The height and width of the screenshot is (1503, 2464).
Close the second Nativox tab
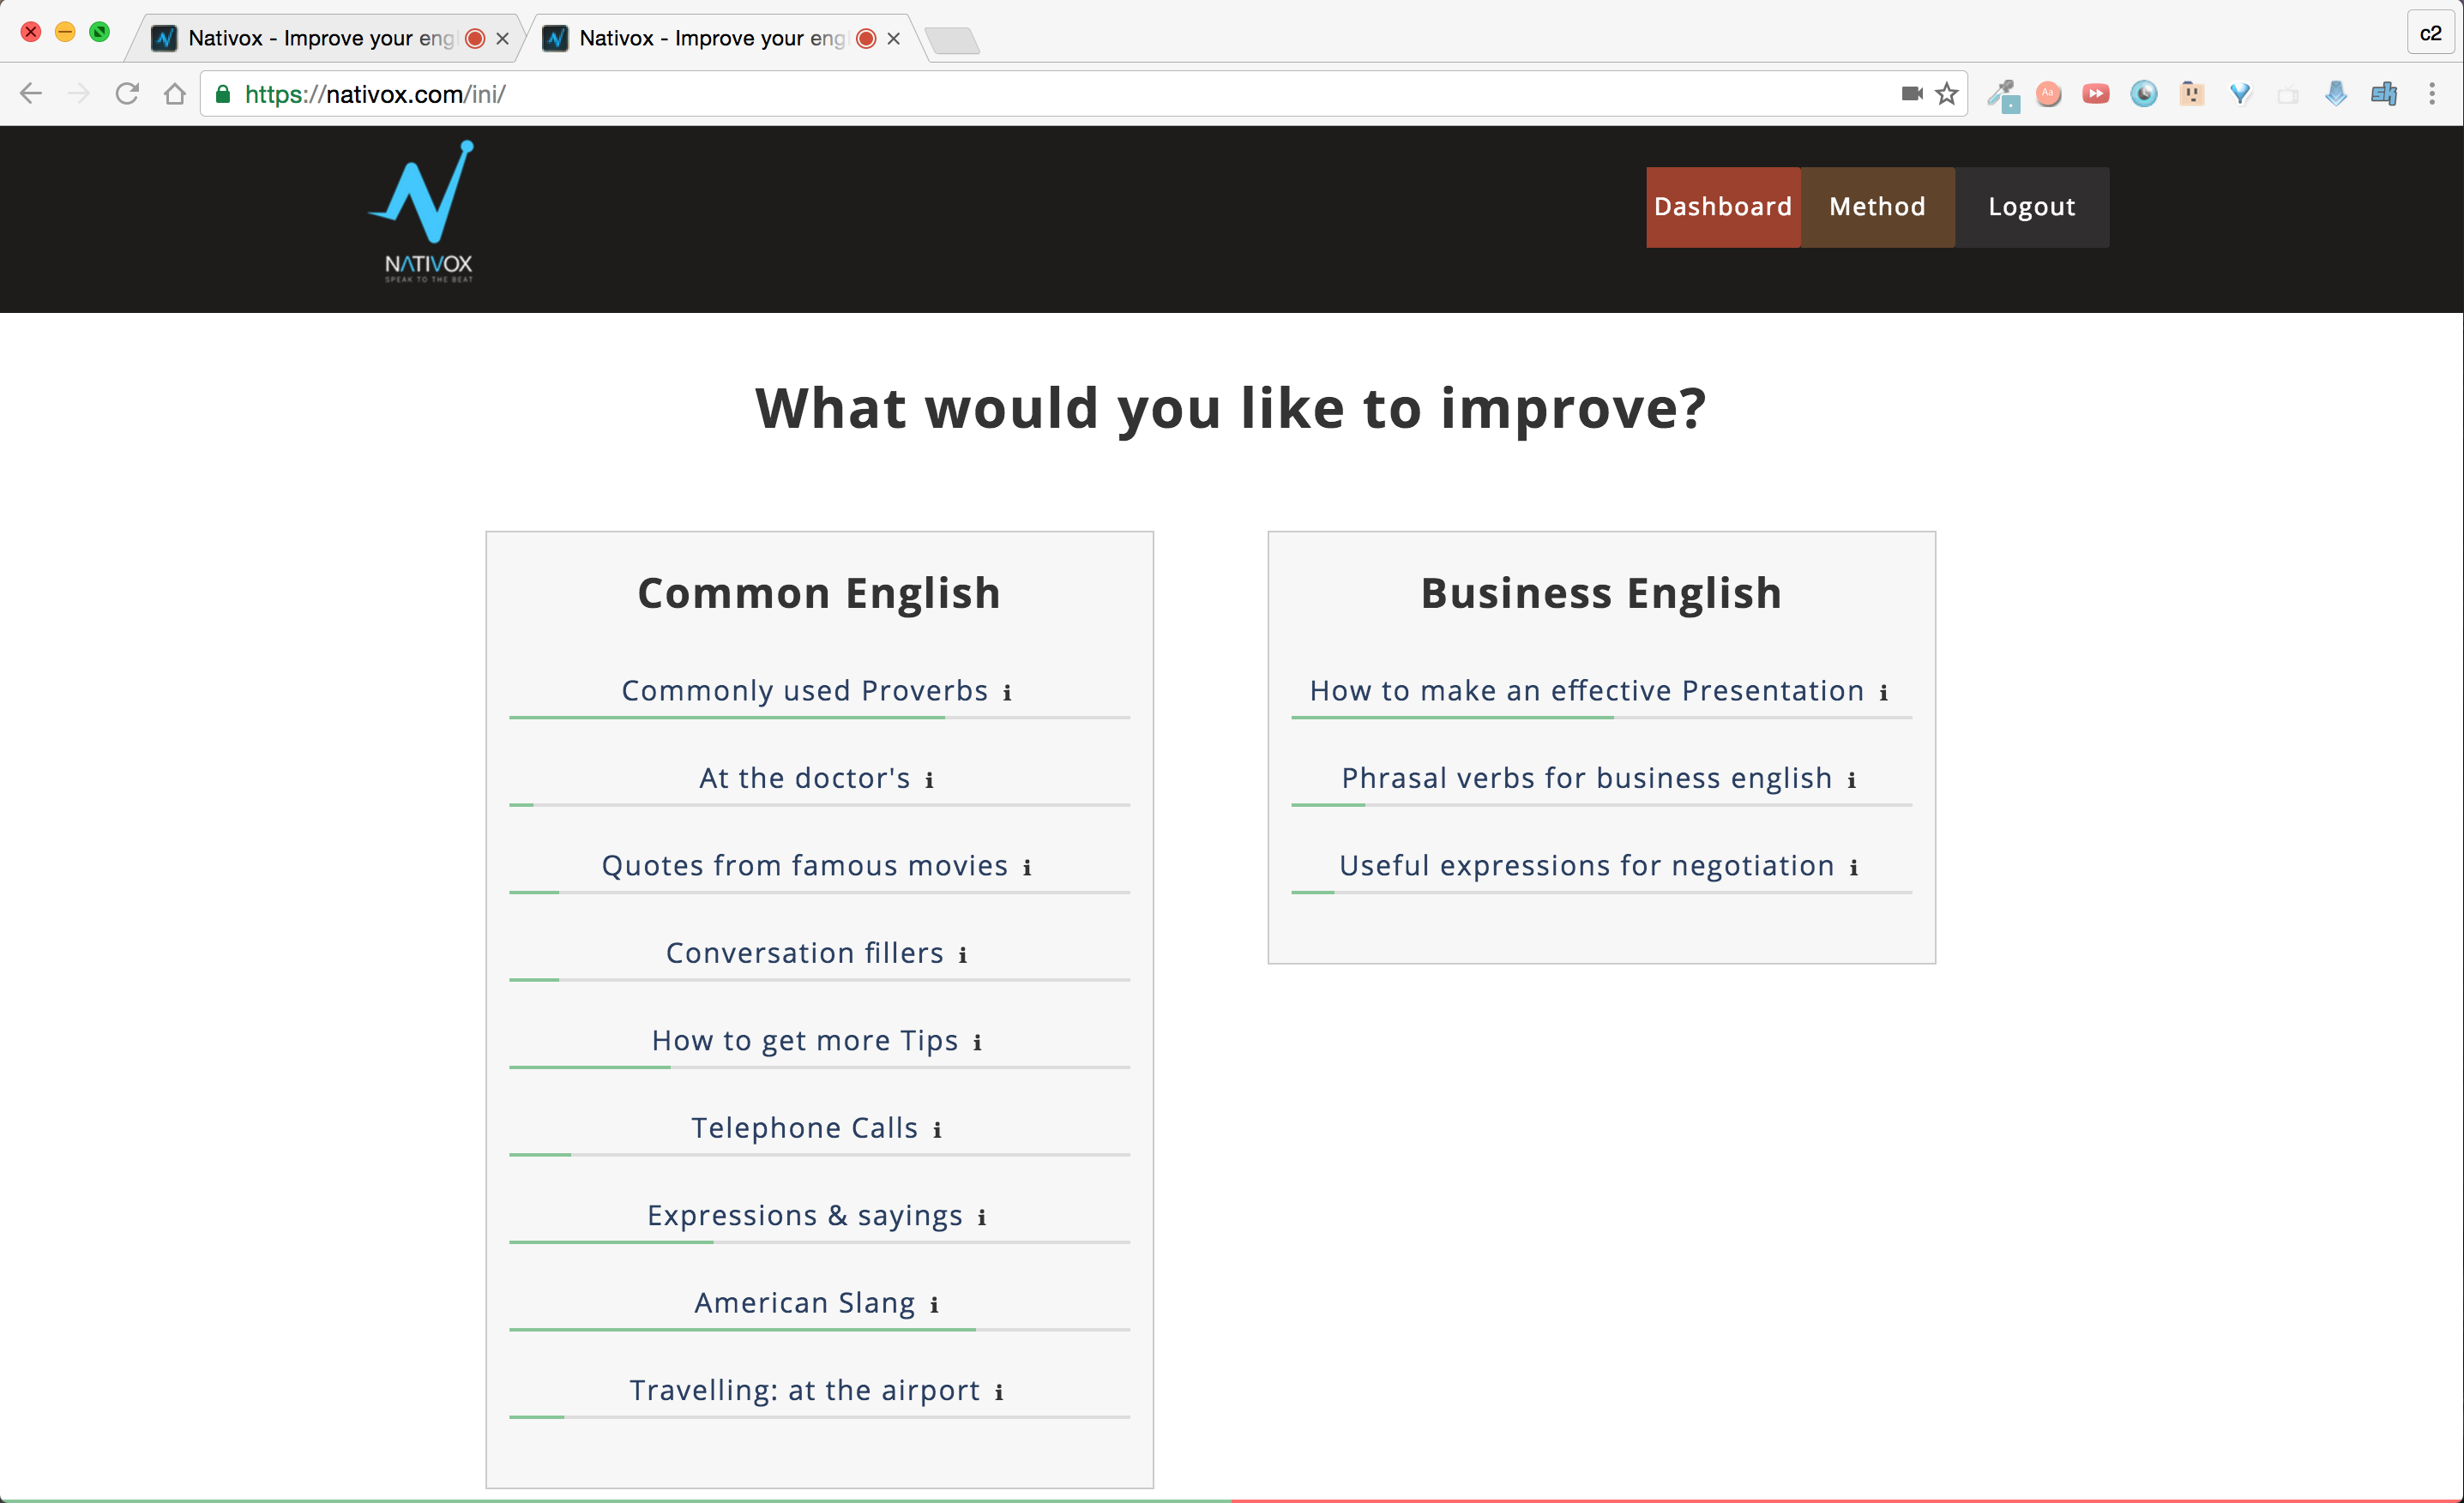pyautogui.click(x=894, y=38)
